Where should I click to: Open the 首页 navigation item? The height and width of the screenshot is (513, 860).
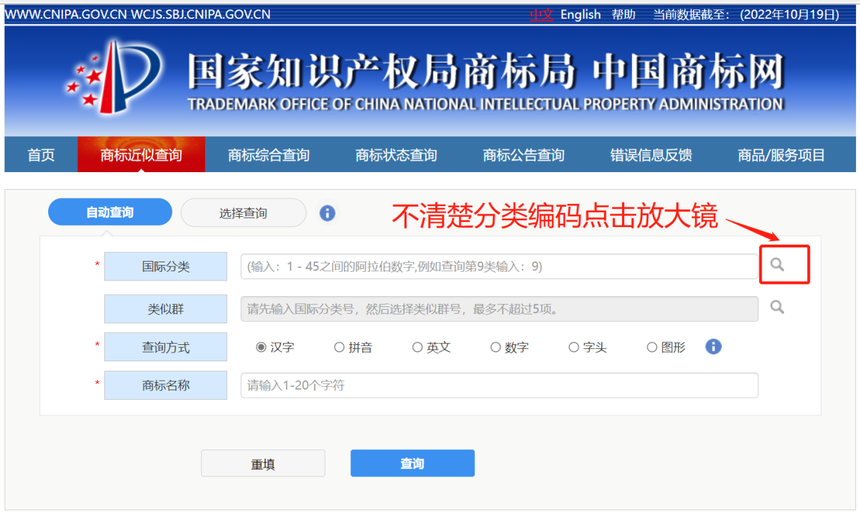point(41,155)
